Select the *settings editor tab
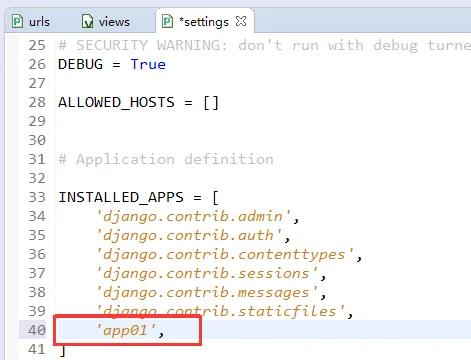471x360 pixels. tap(204, 22)
